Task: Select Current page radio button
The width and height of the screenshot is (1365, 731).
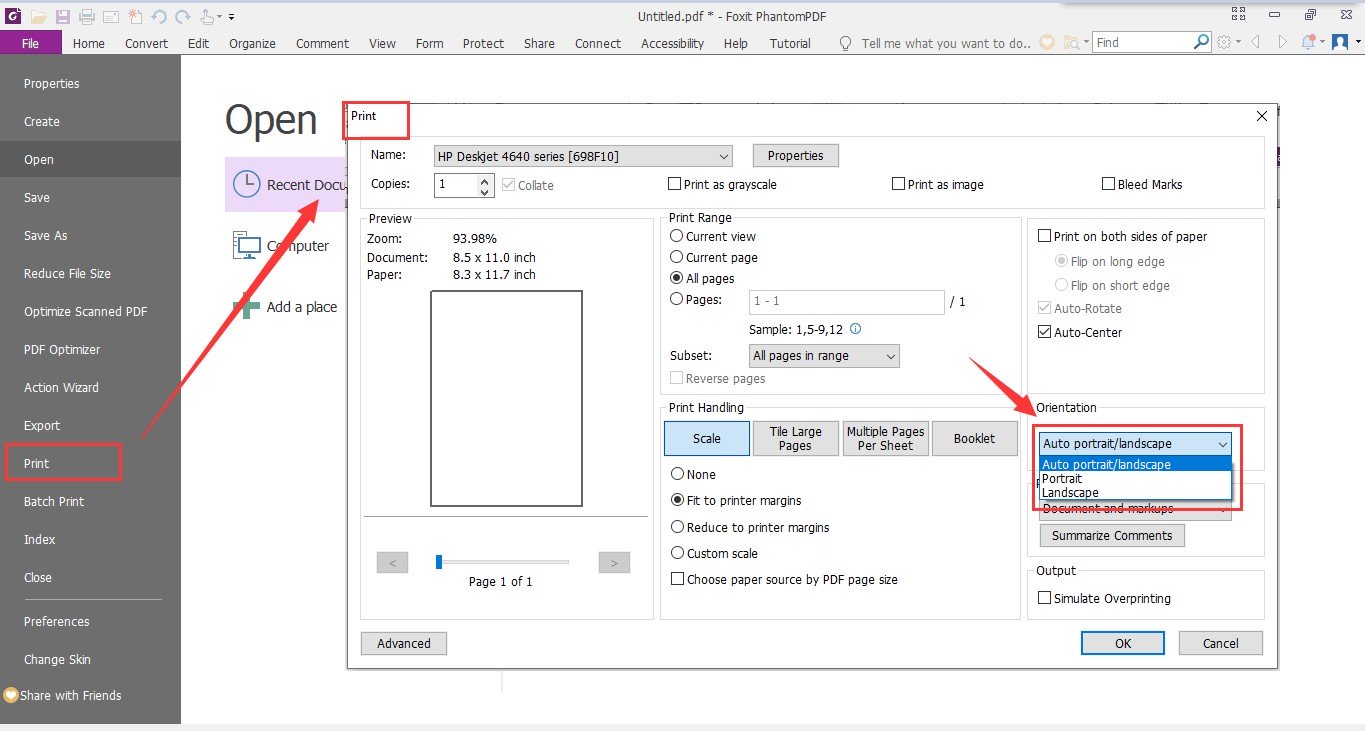Action: [x=677, y=257]
